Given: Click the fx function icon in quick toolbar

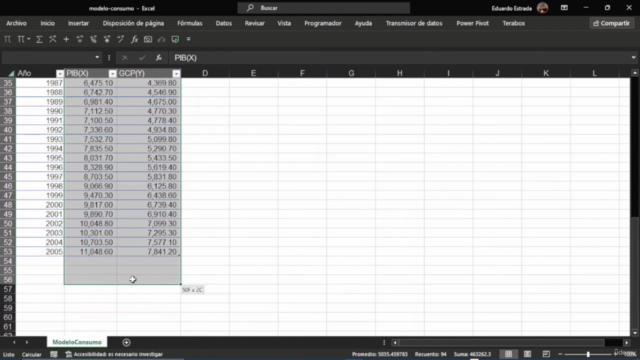Looking at the screenshot, I should pos(134,39).
